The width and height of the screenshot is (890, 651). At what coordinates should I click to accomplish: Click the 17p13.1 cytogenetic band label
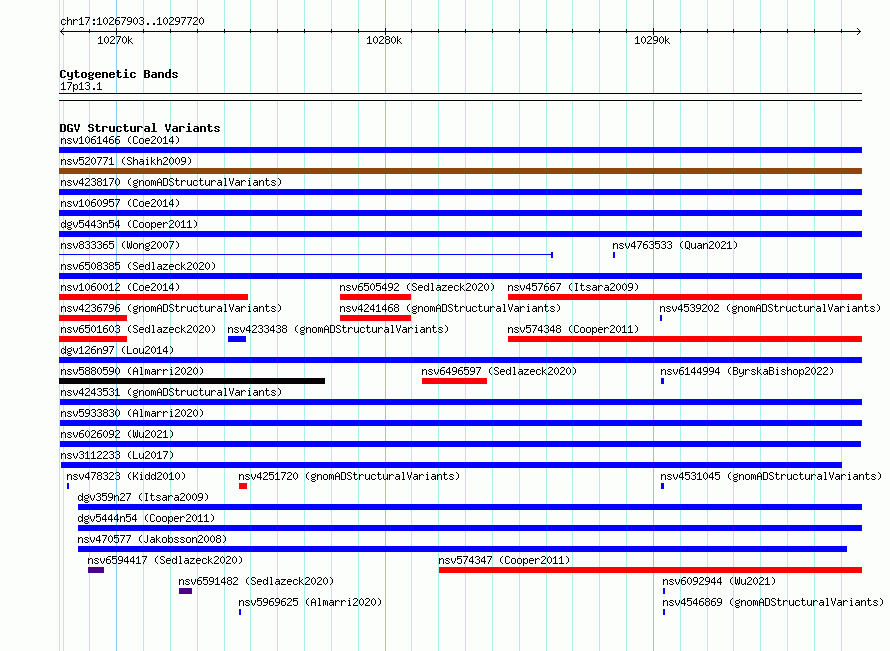click(81, 86)
